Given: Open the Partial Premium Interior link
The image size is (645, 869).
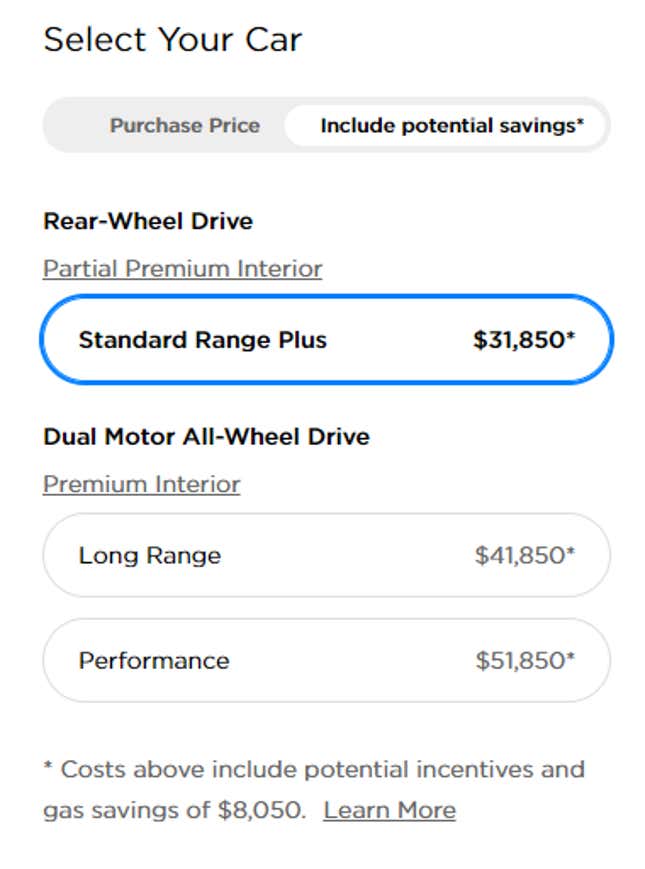Looking at the screenshot, I should point(182,269).
